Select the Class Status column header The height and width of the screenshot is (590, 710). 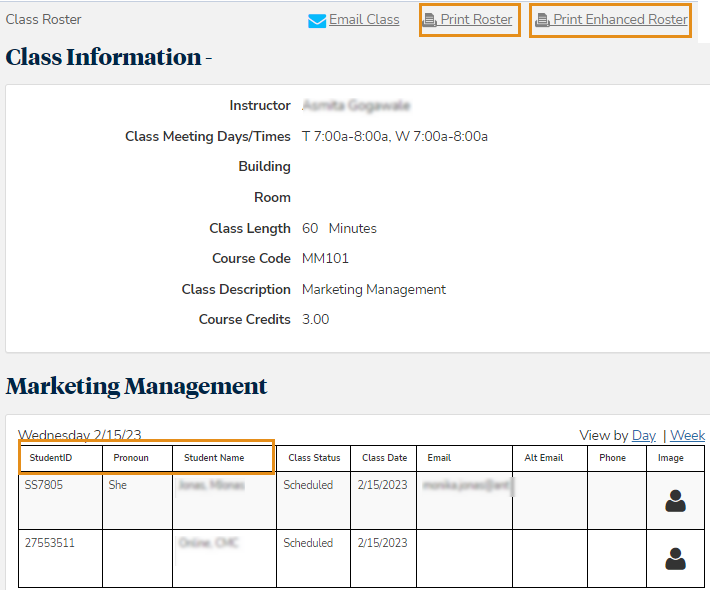[x=314, y=458]
